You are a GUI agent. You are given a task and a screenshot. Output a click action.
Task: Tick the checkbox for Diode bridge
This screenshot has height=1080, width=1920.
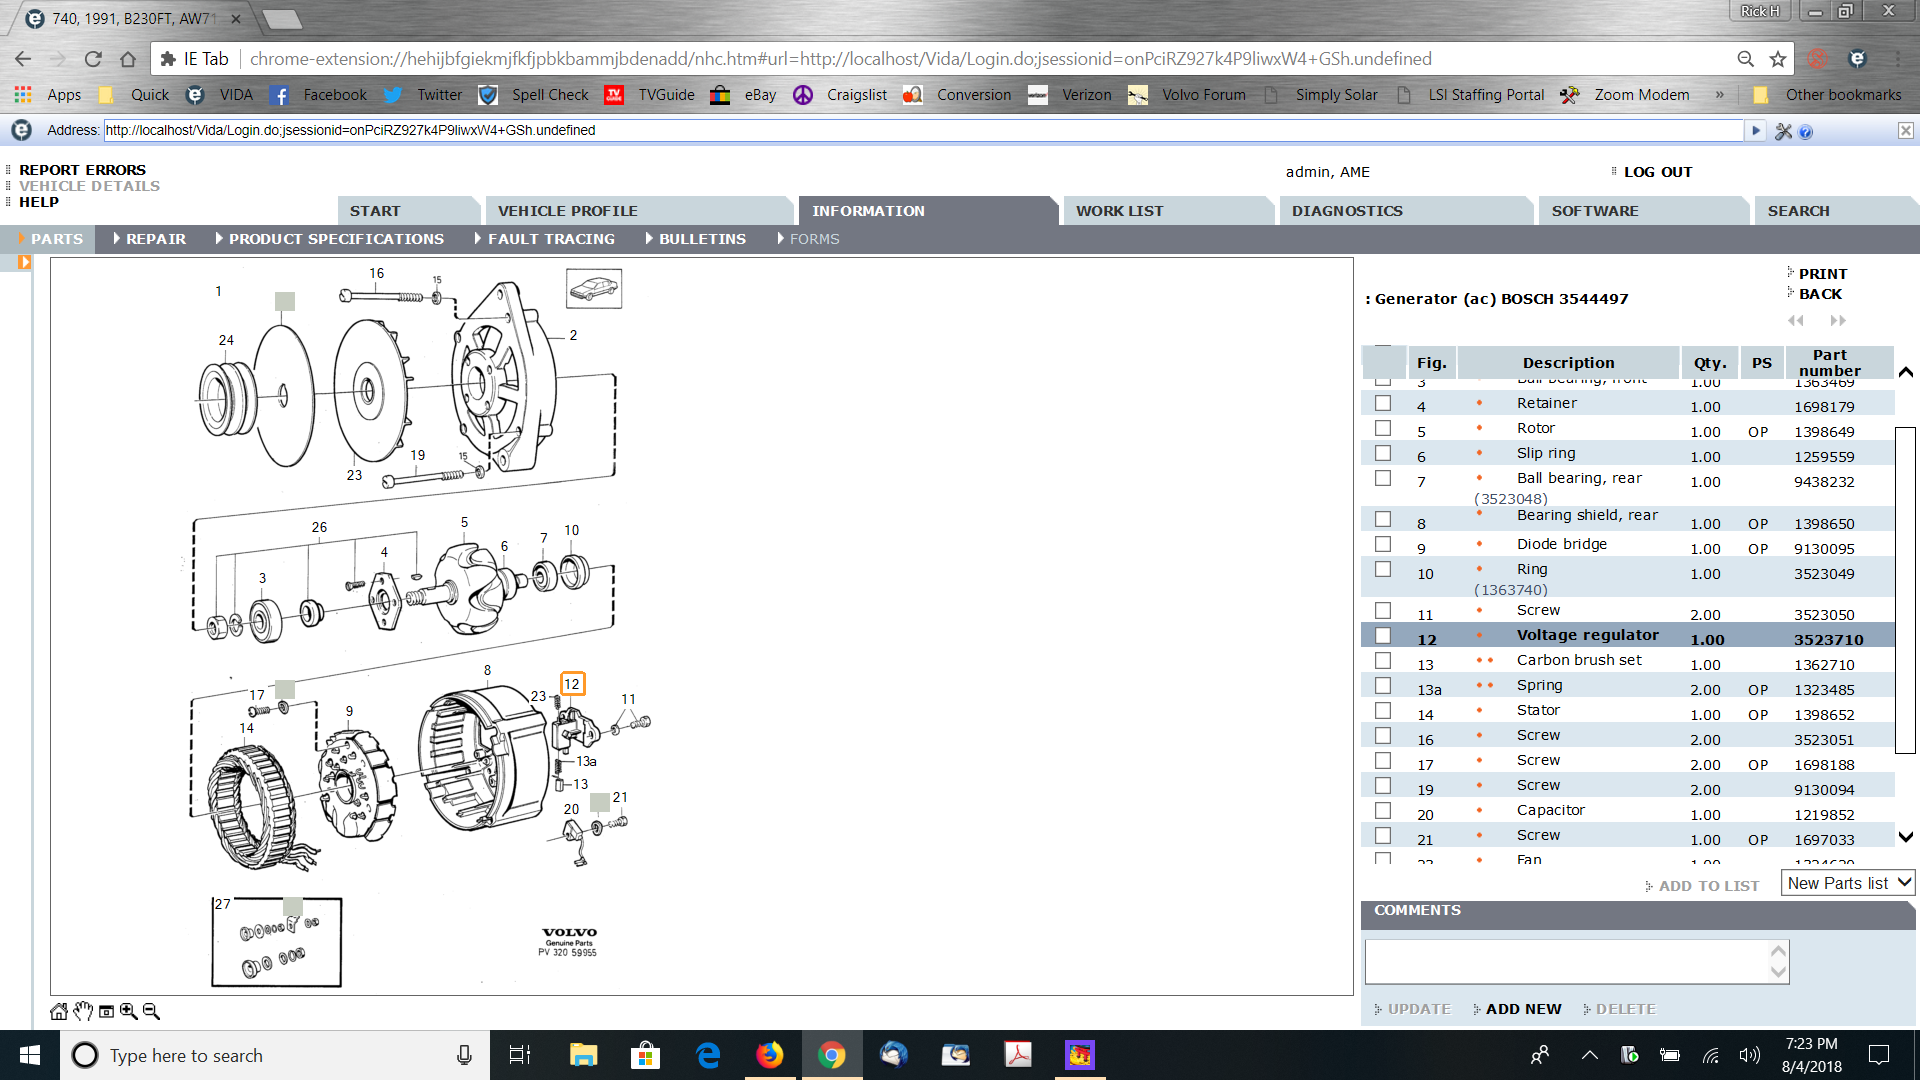1383,545
